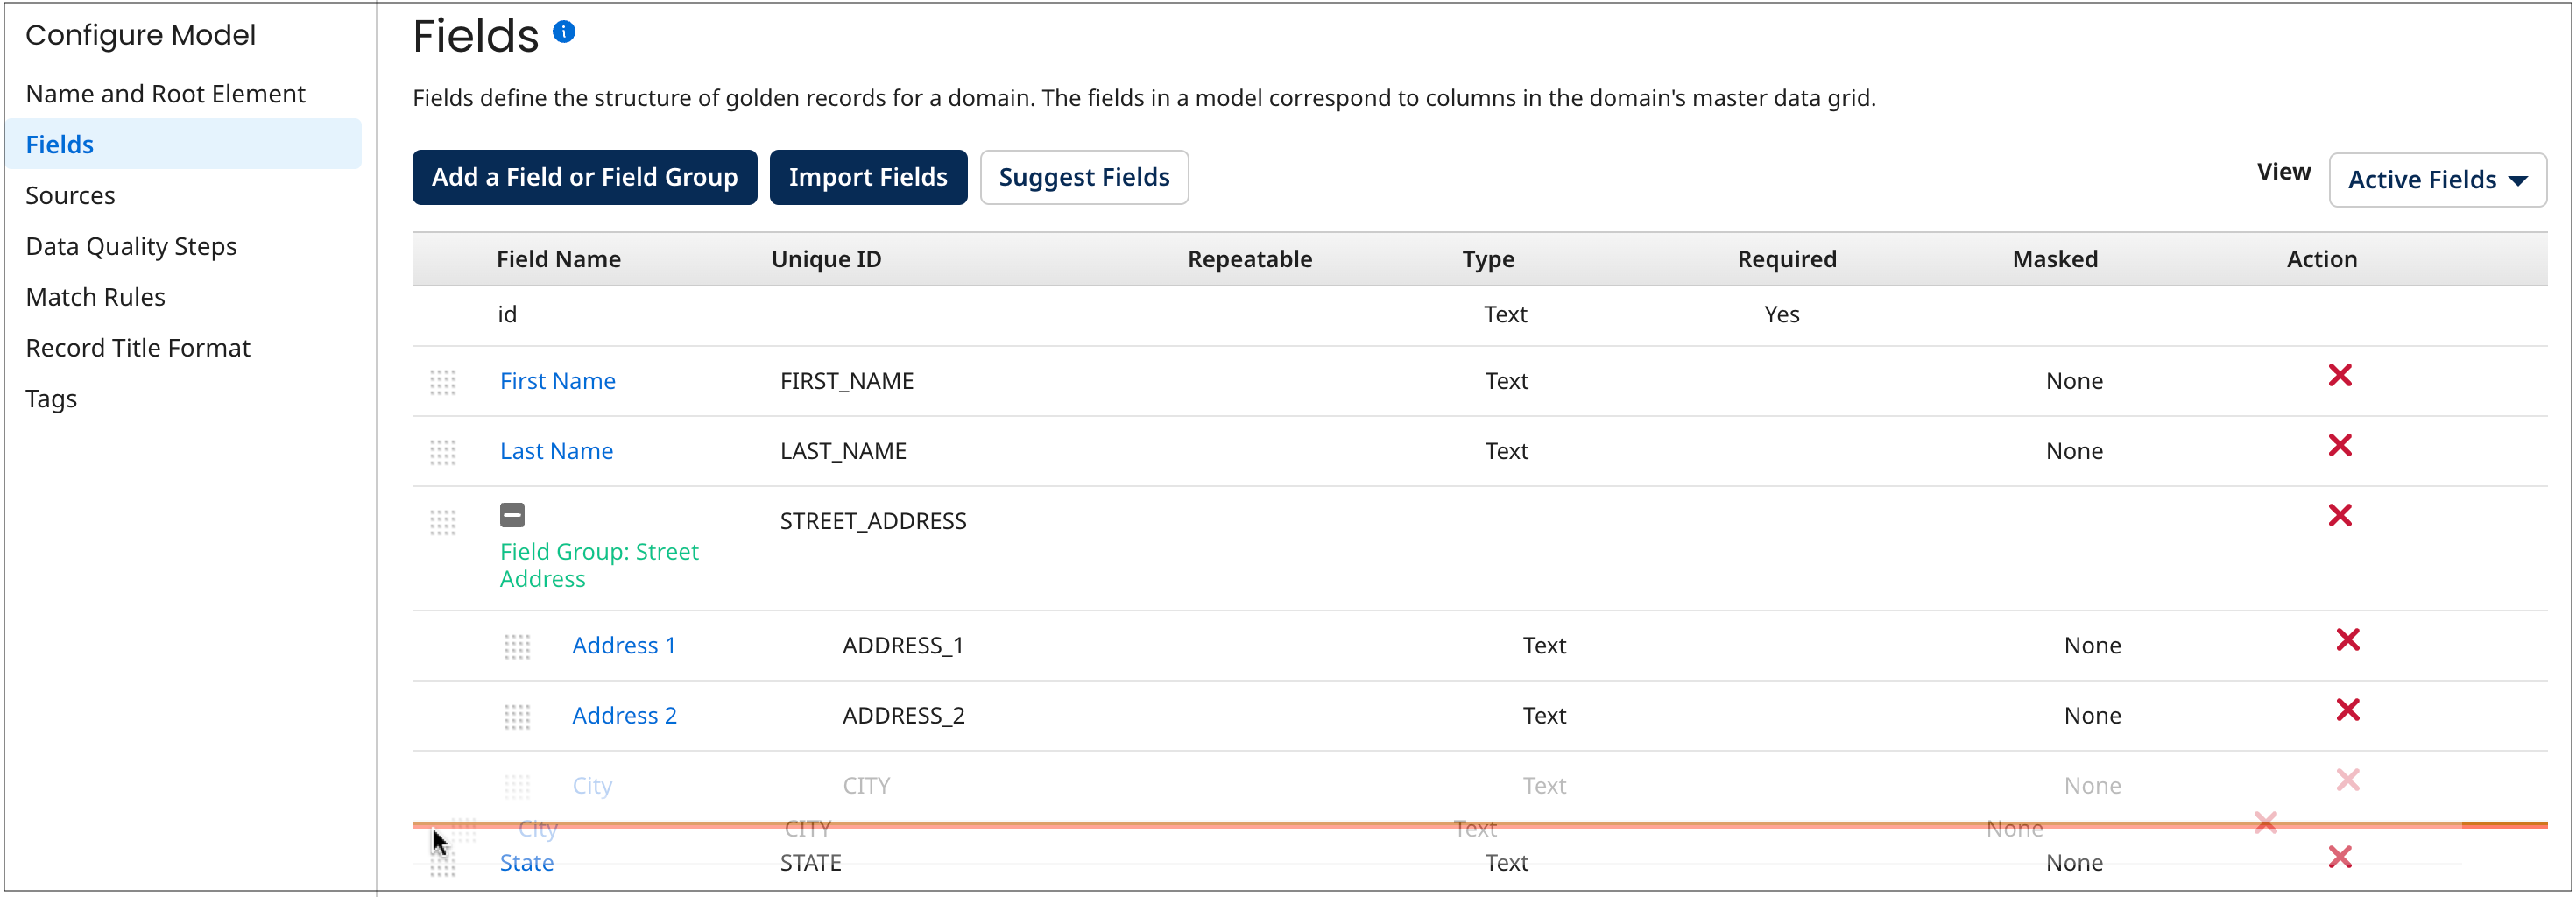Delete the Last Name field
Viewport: 2576px width, 897px height.
(x=2339, y=446)
